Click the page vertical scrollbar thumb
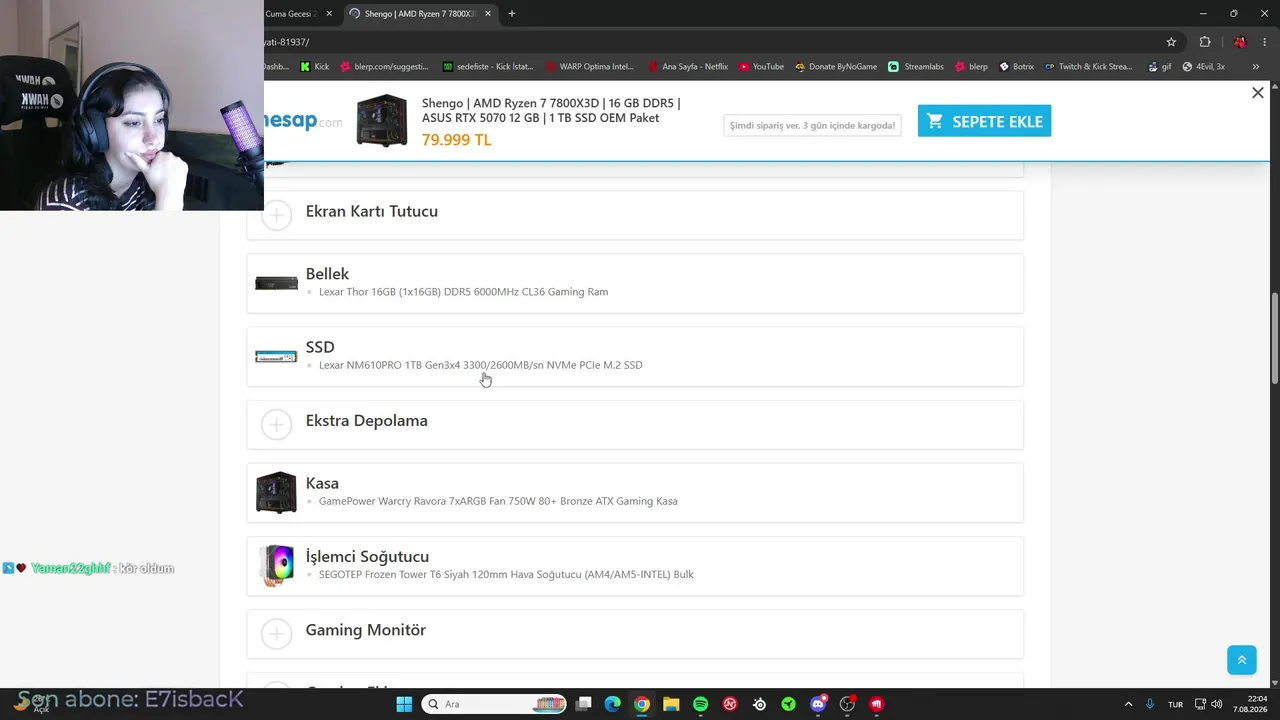Screen dimensions: 1280x720 (x=1274, y=337)
